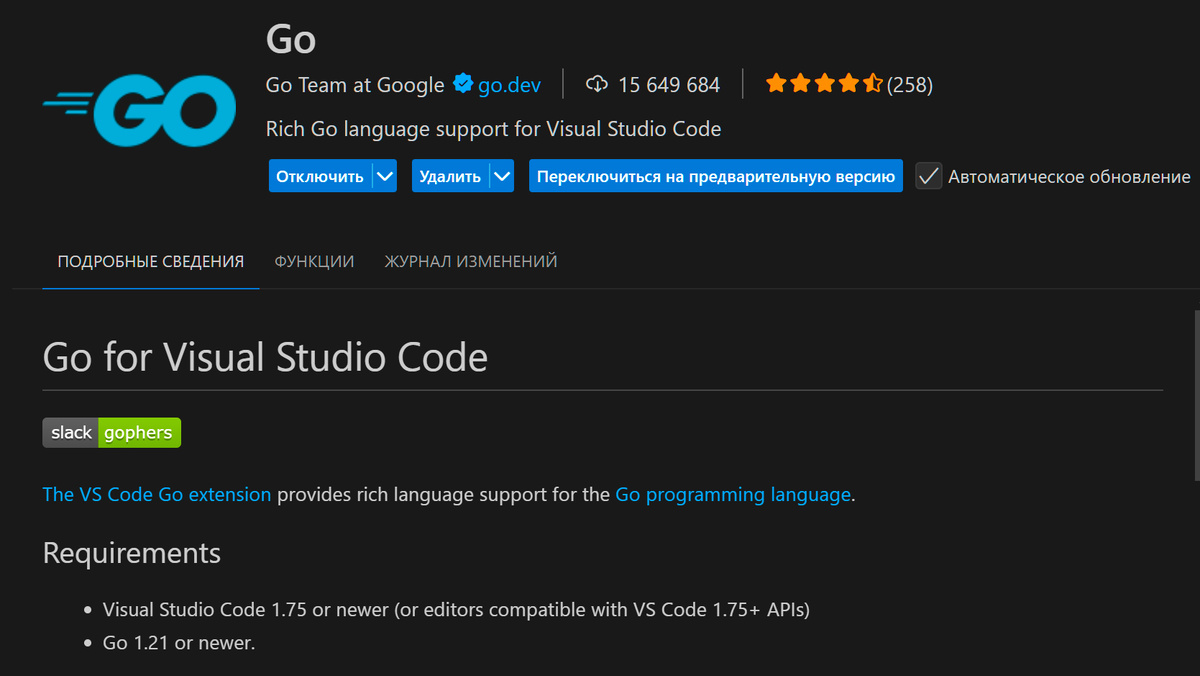Click the Go for Visual Studio Code heading
This screenshot has width=1200, height=676.
(x=265, y=357)
